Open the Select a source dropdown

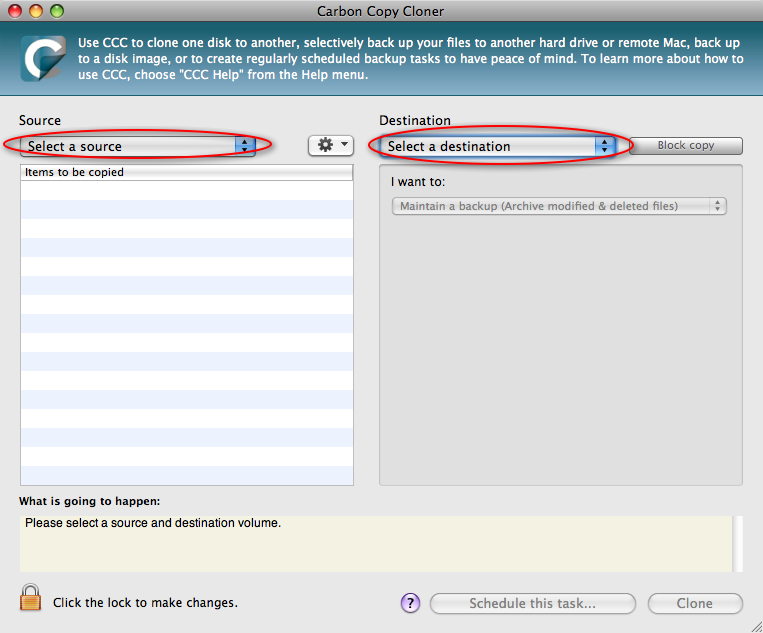138,146
